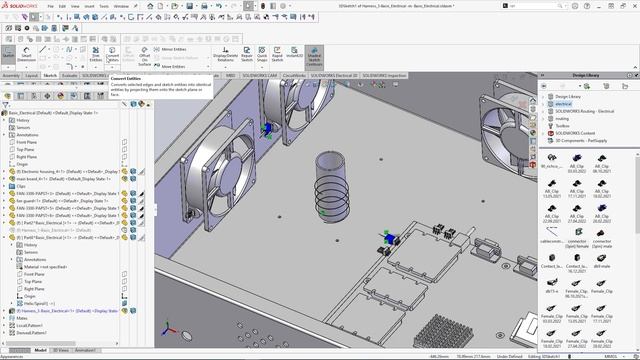The image size is (640, 360).
Task: Open the Insert menu
Action: (x=89, y=7)
